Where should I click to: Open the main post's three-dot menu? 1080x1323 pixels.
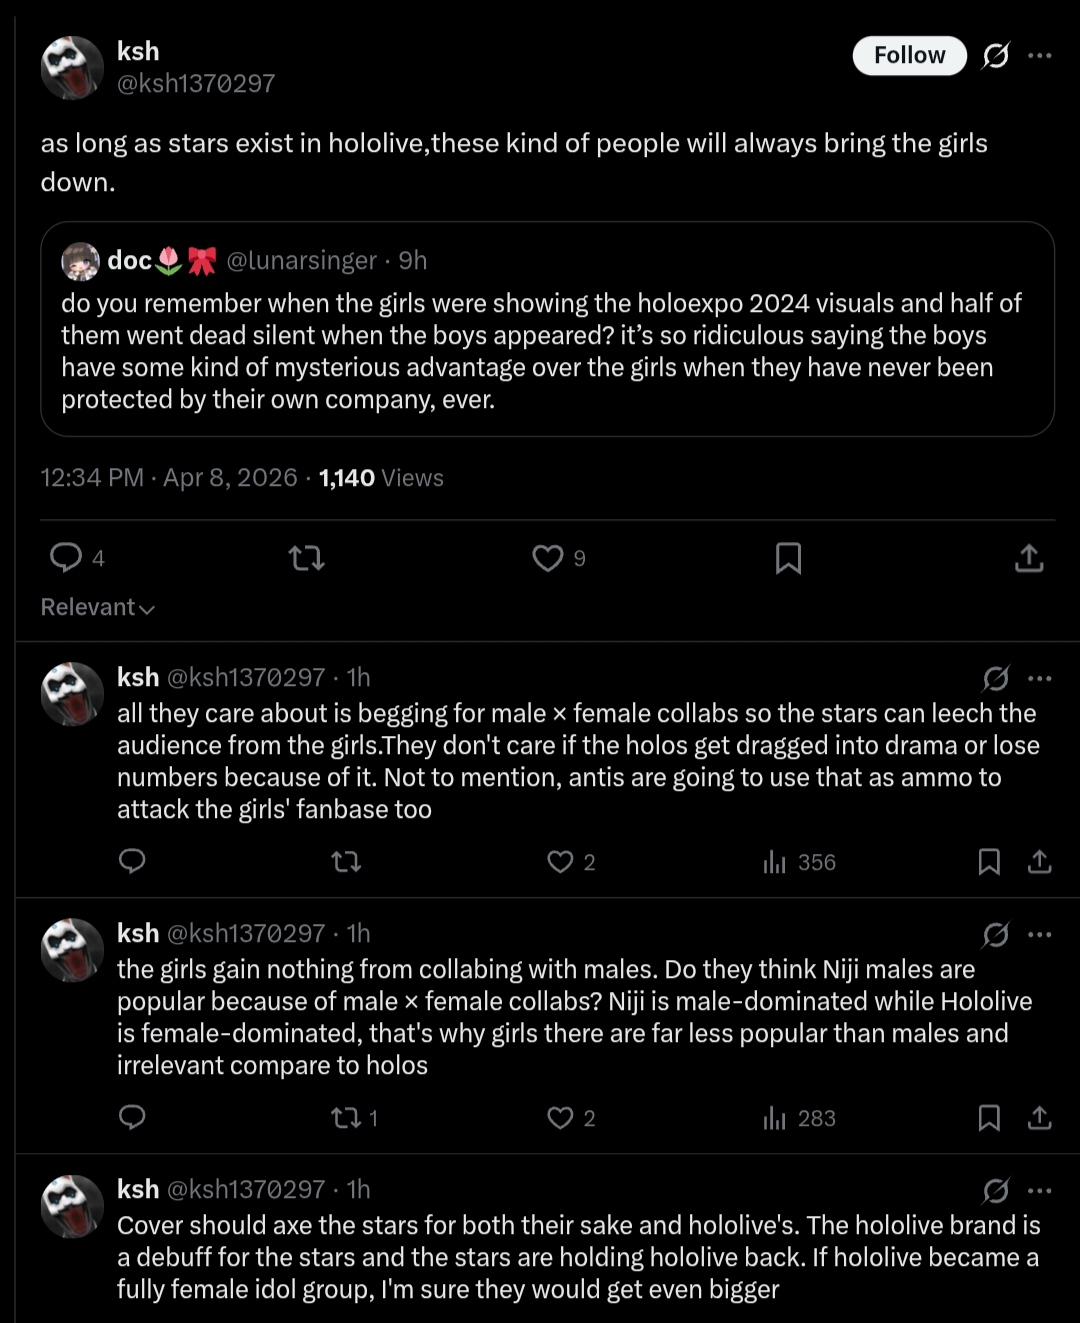(1040, 55)
